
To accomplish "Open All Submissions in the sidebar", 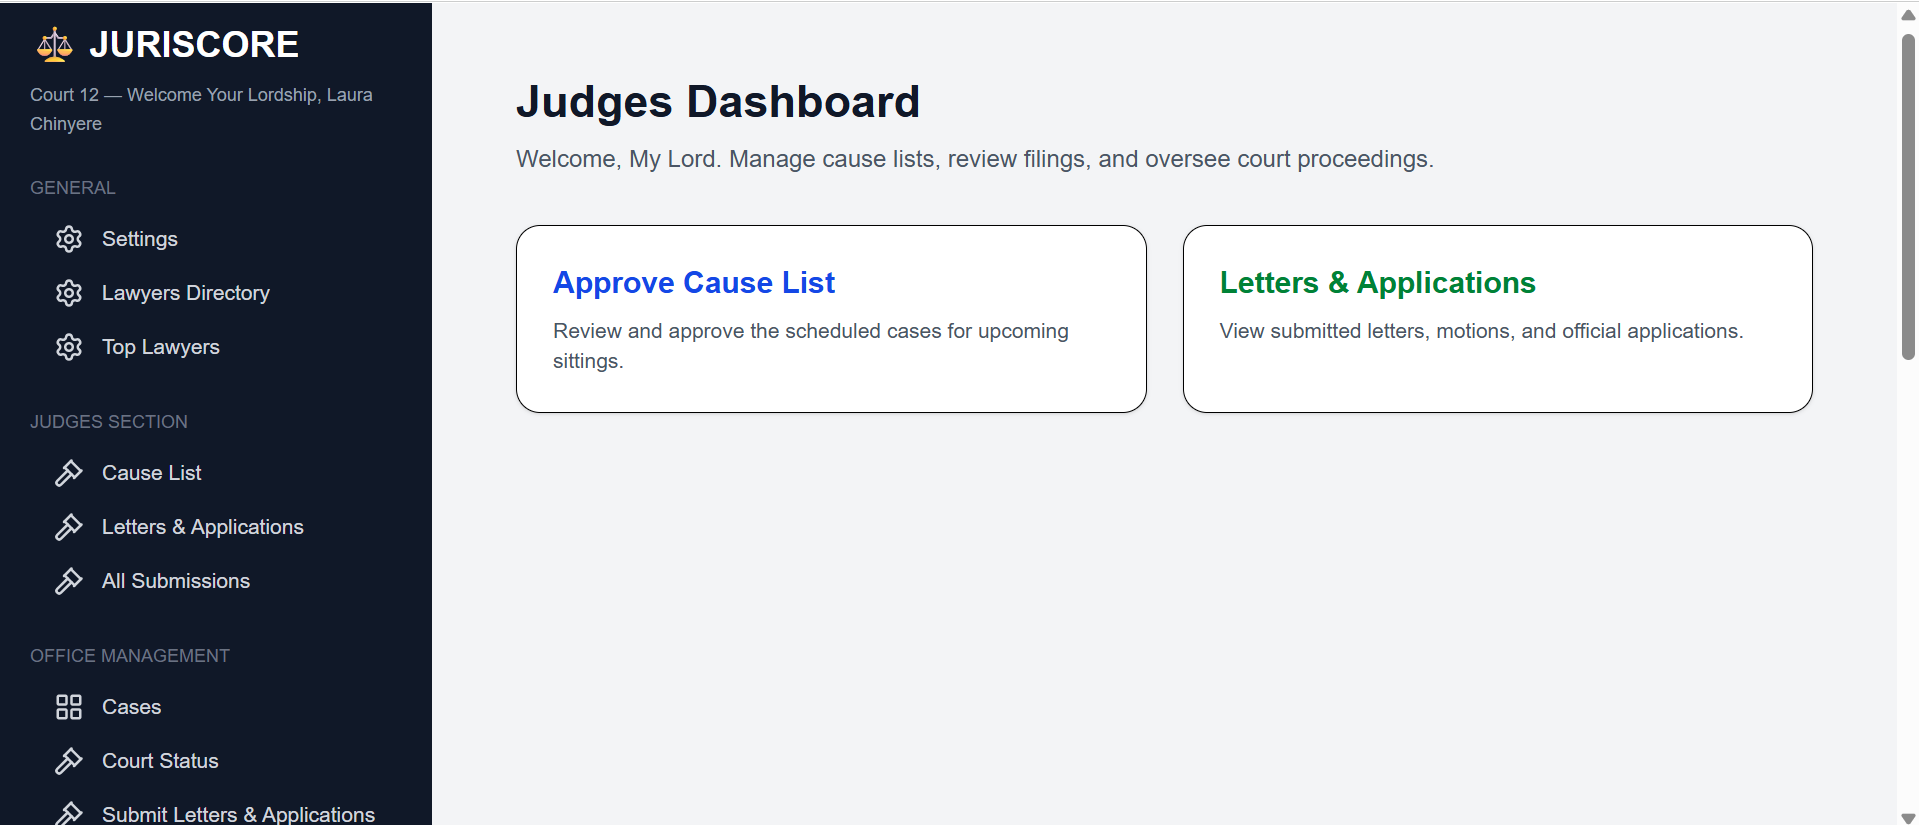I will tap(176, 581).
